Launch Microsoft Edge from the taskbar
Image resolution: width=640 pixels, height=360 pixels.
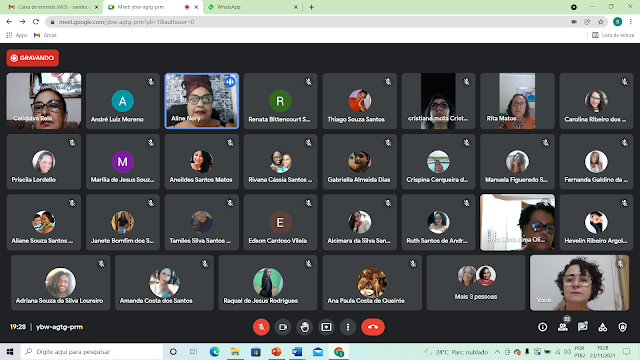214,351
